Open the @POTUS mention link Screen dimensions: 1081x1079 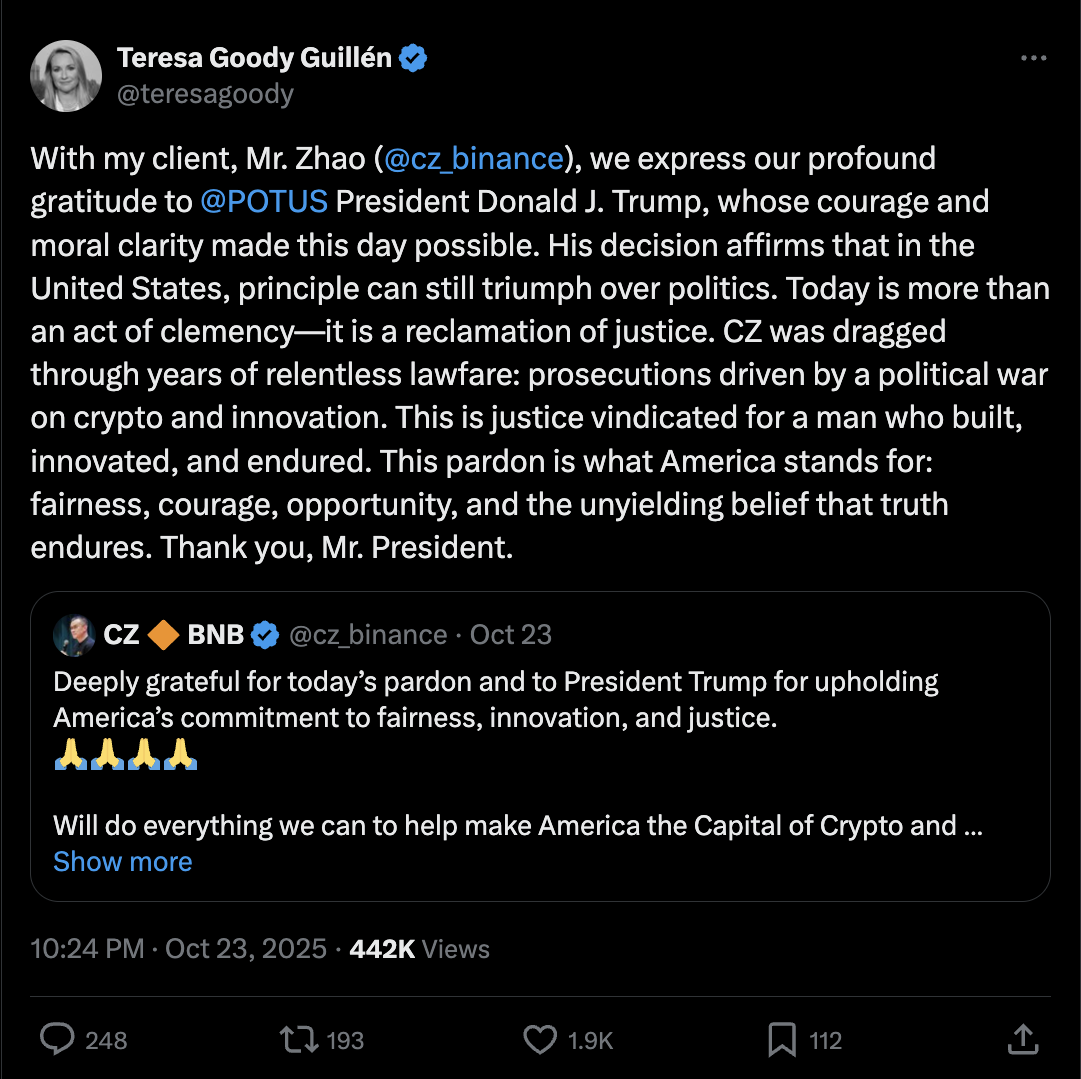pos(263,201)
